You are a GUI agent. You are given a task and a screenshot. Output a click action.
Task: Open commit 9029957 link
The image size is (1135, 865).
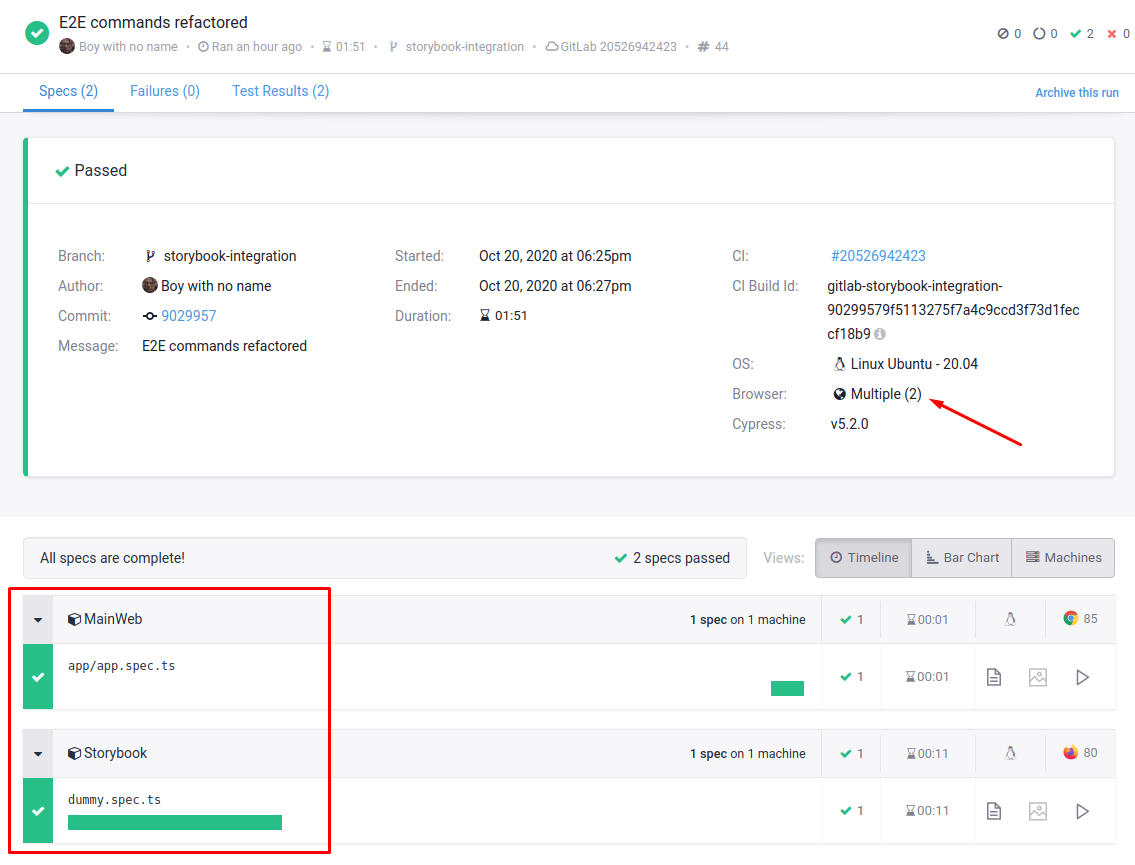tap(188, 316)
